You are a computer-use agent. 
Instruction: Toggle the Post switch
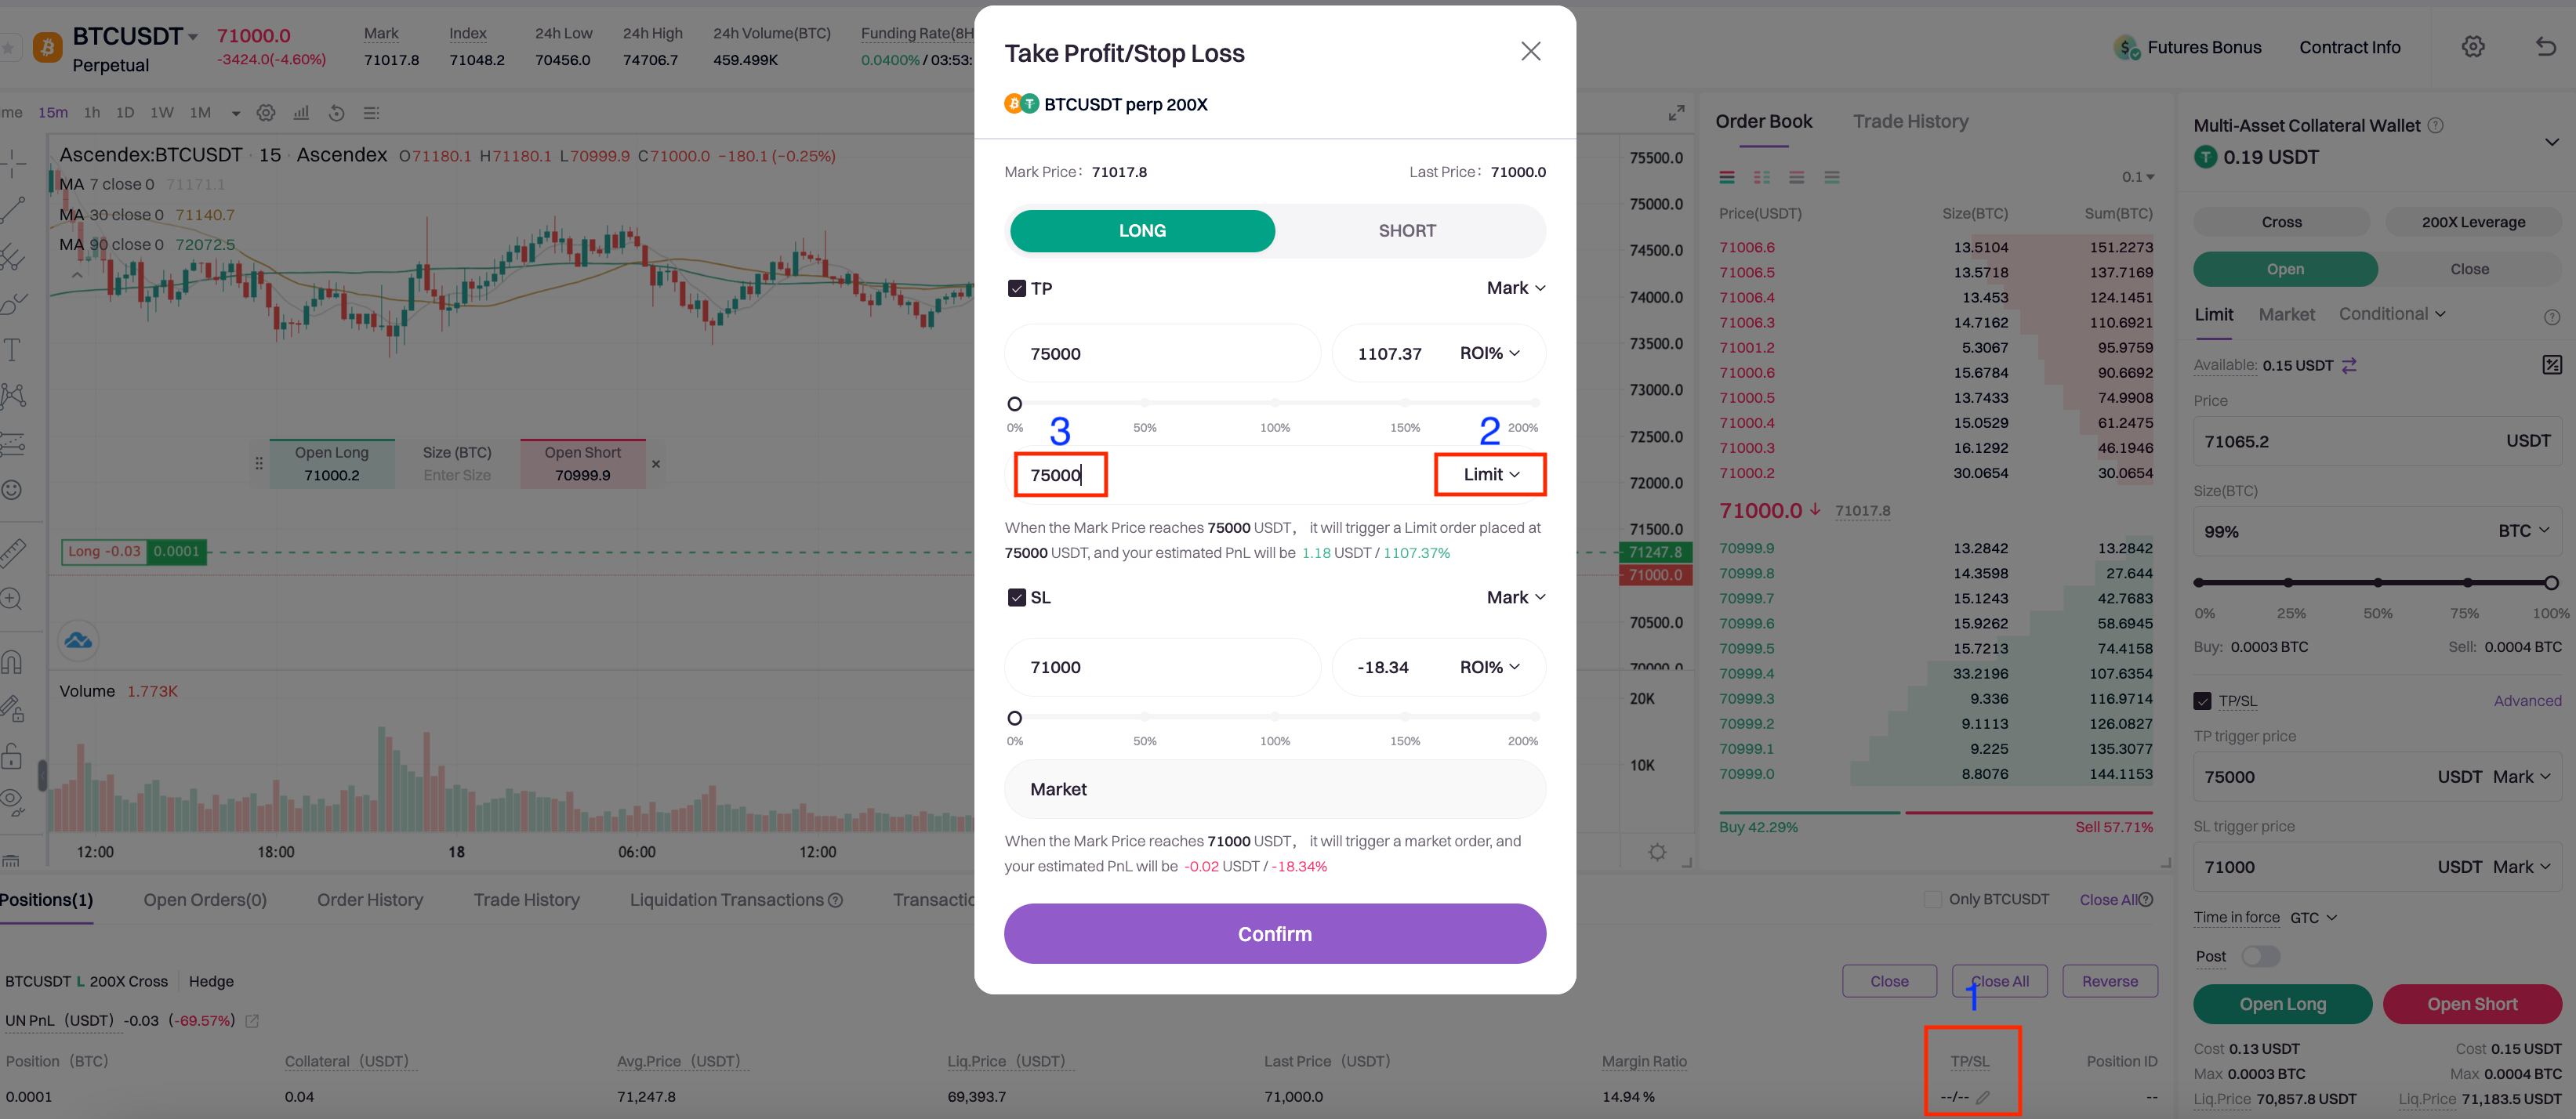click(2259, 956)
